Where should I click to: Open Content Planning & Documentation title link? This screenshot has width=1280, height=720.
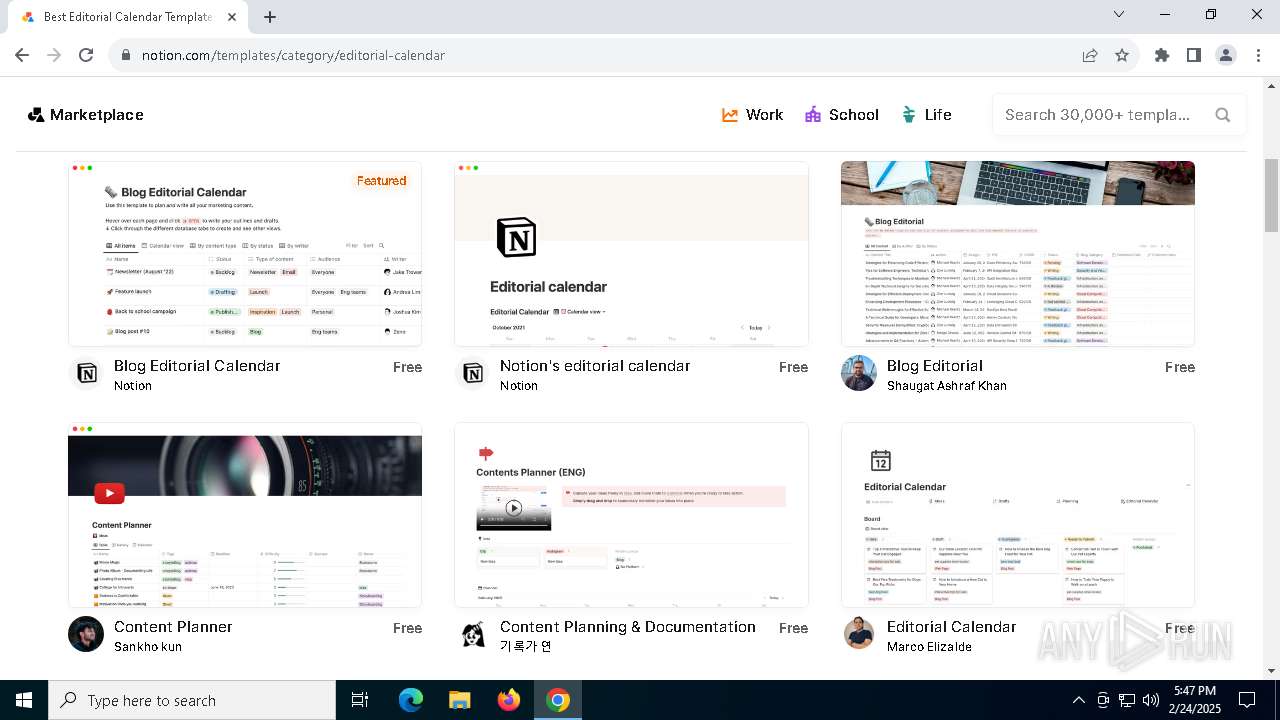(628, 627)
